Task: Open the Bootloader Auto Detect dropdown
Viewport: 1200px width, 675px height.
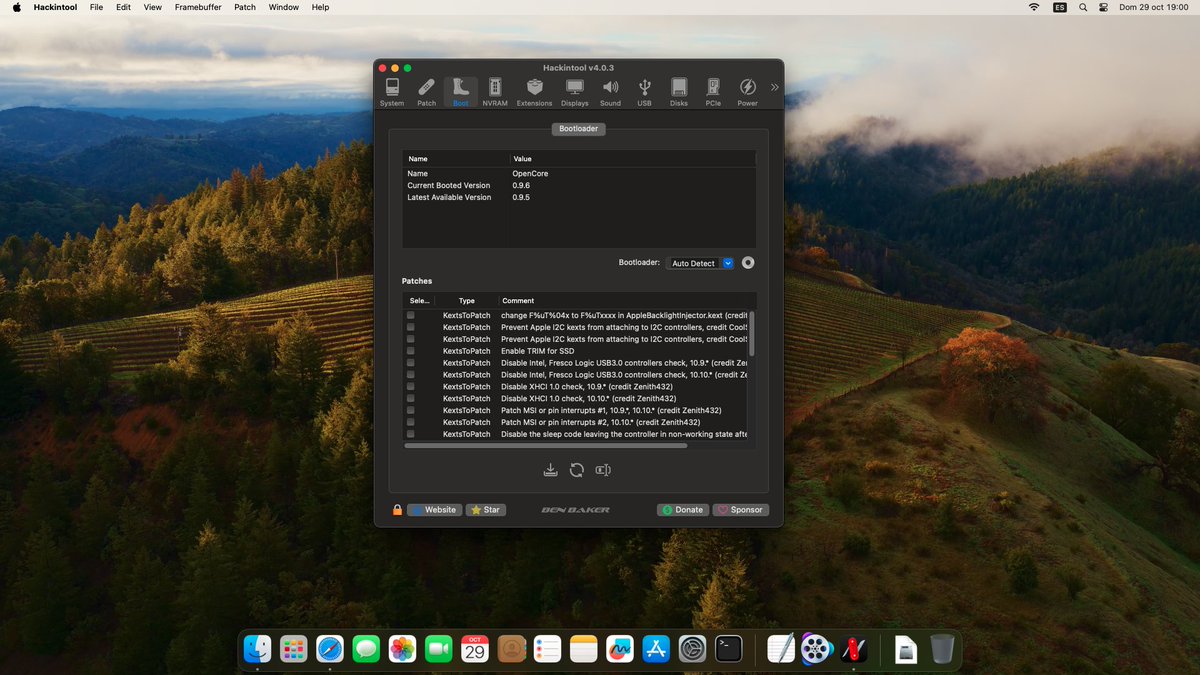Action: (x=700, y=263)
